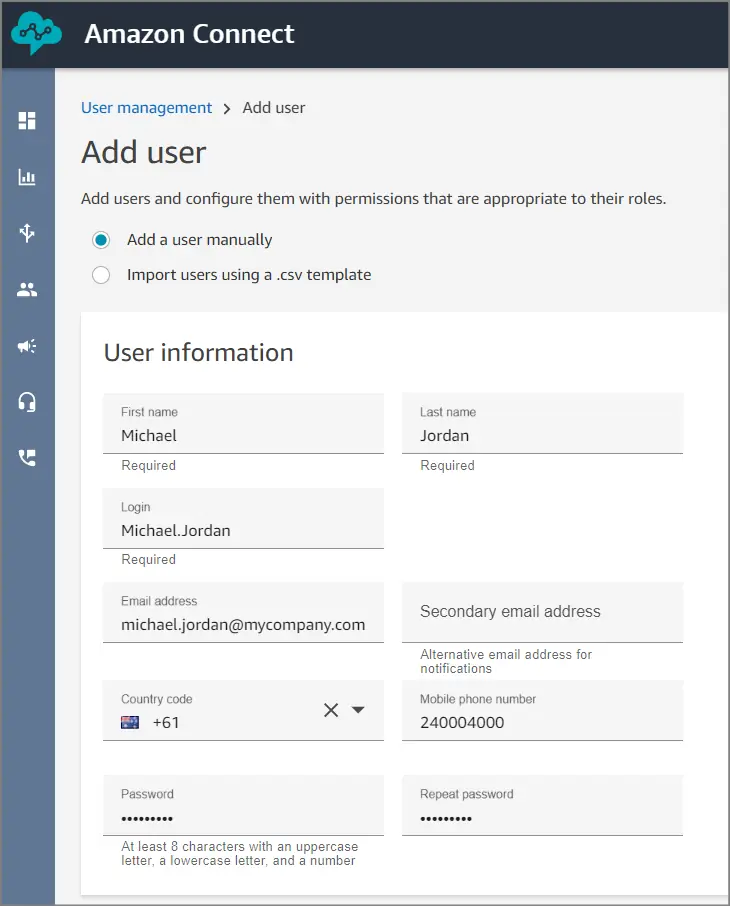Select Import users using a .csv template
730x906 pixels.
(101, 275)
